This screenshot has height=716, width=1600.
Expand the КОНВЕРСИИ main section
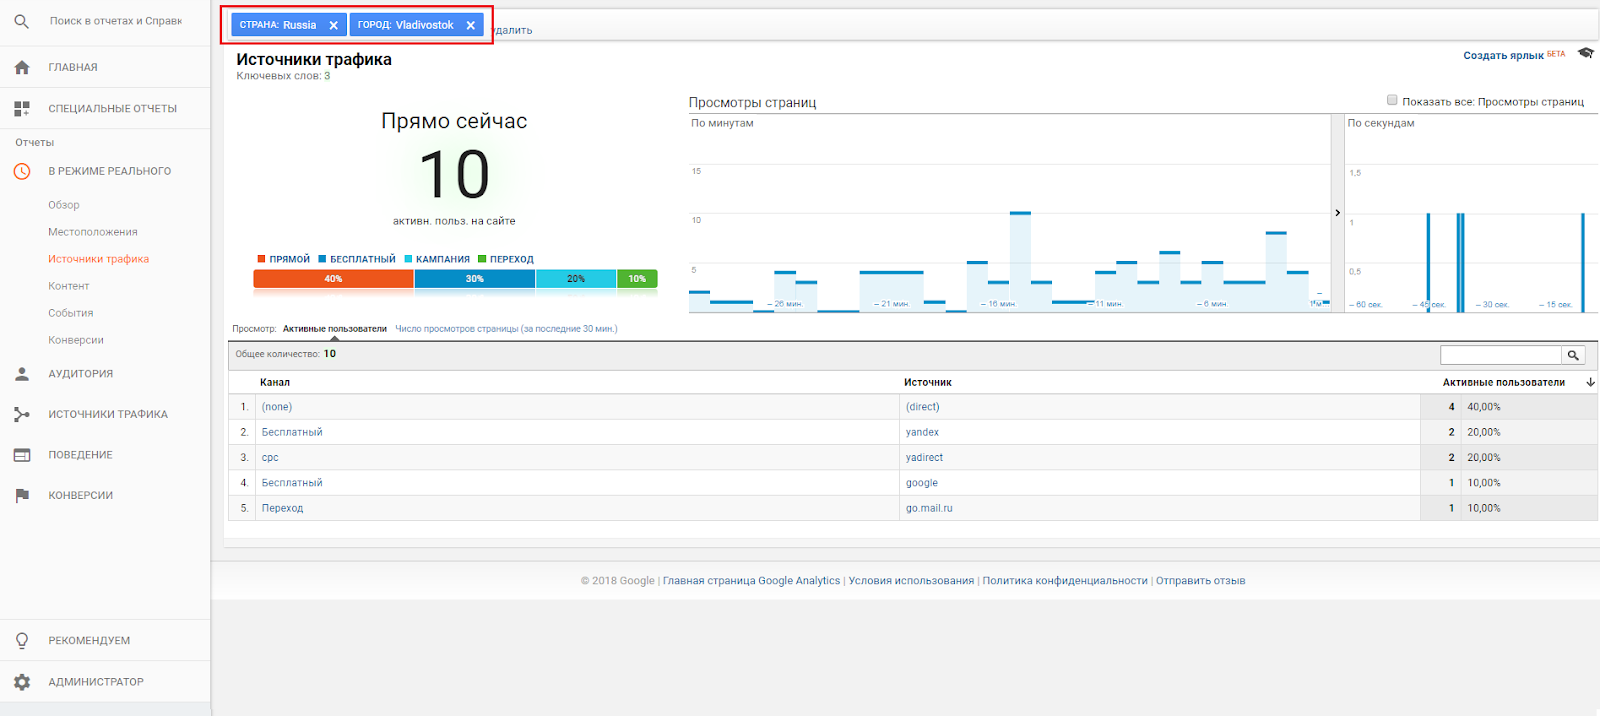point(81,495)
